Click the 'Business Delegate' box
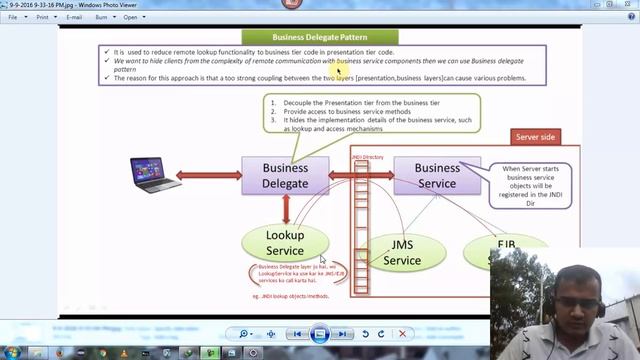This screenshot has width=640, height=360. coord(285,176)
